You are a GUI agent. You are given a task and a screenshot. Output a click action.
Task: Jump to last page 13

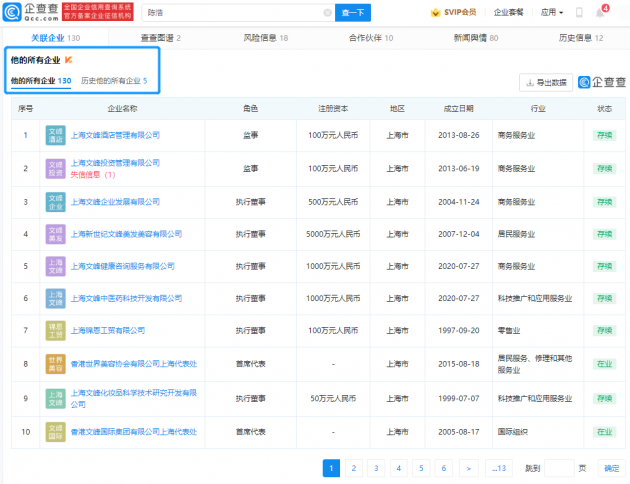point(497,468)
